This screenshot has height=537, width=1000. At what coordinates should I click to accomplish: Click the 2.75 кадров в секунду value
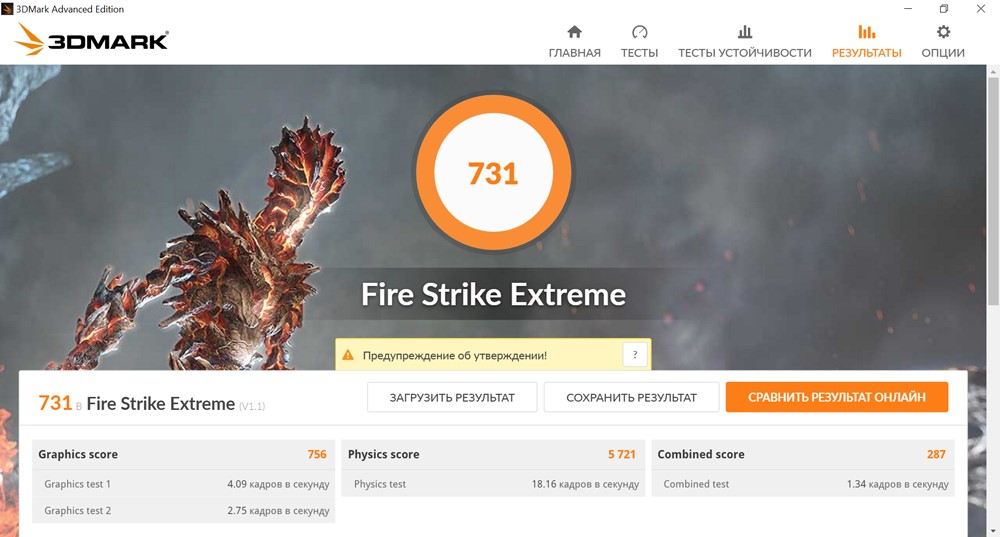point(278,511)
